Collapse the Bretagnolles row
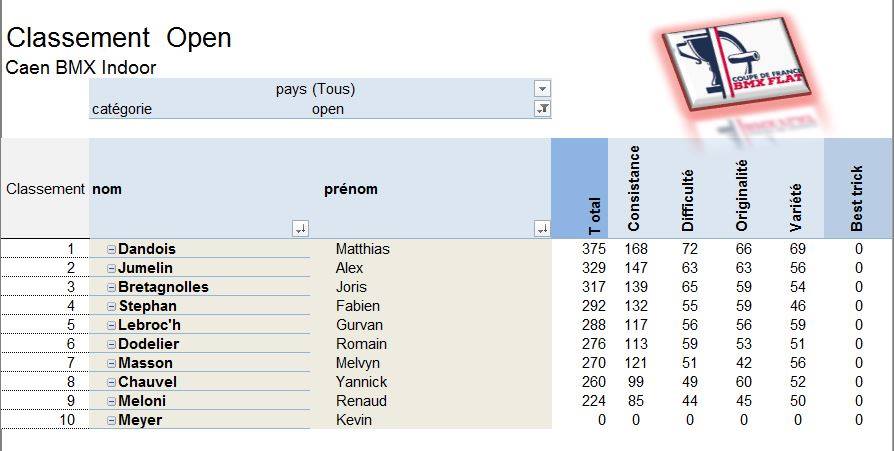This screenshot has width=894, height=451. pos(112,287)
